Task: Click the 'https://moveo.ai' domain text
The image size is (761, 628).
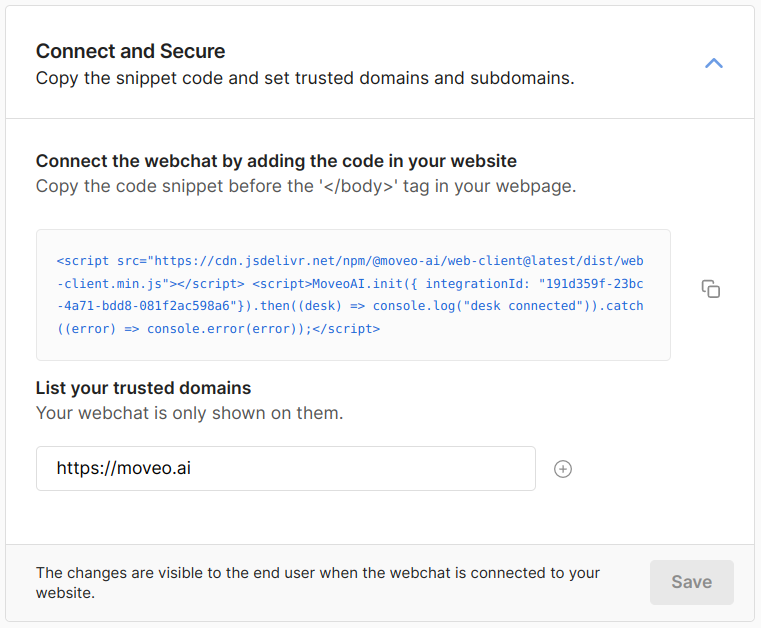Action: pyautogui.click(x=123, y=468)
